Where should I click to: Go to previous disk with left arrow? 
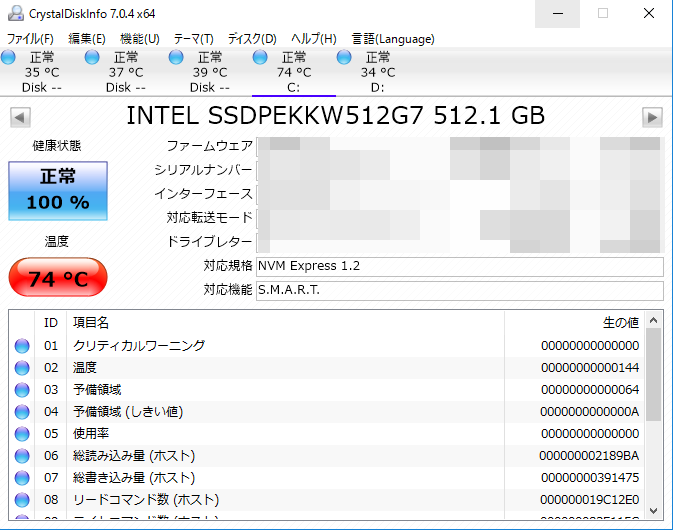point(20,117)
